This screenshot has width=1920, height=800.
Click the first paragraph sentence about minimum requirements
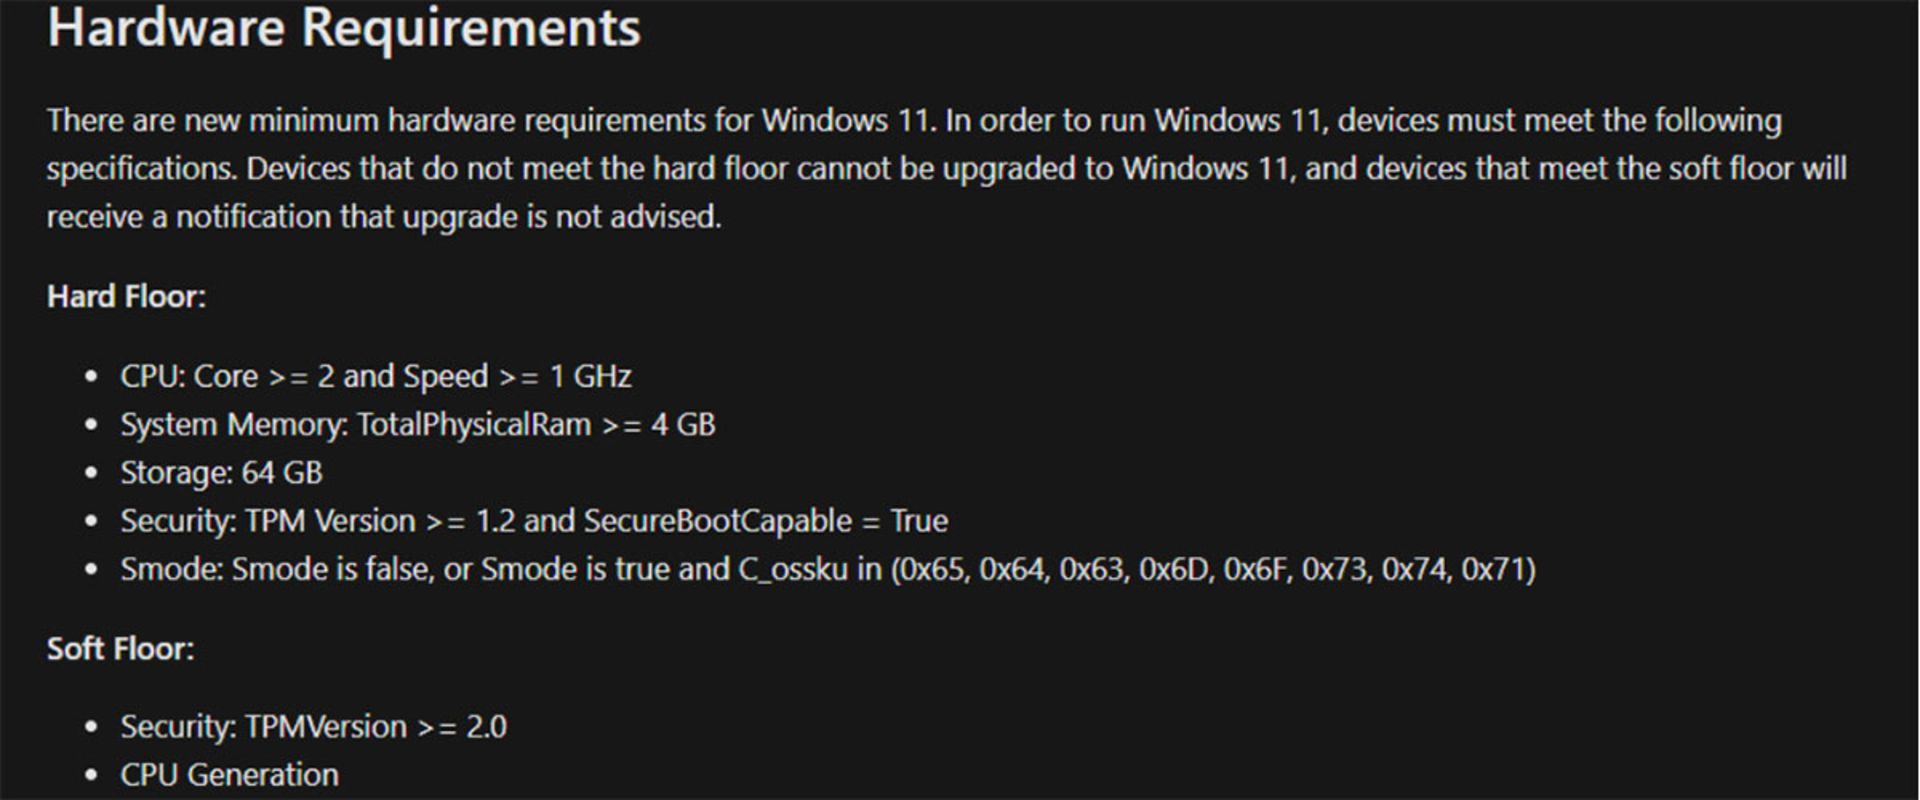click(x=492, y=121)
